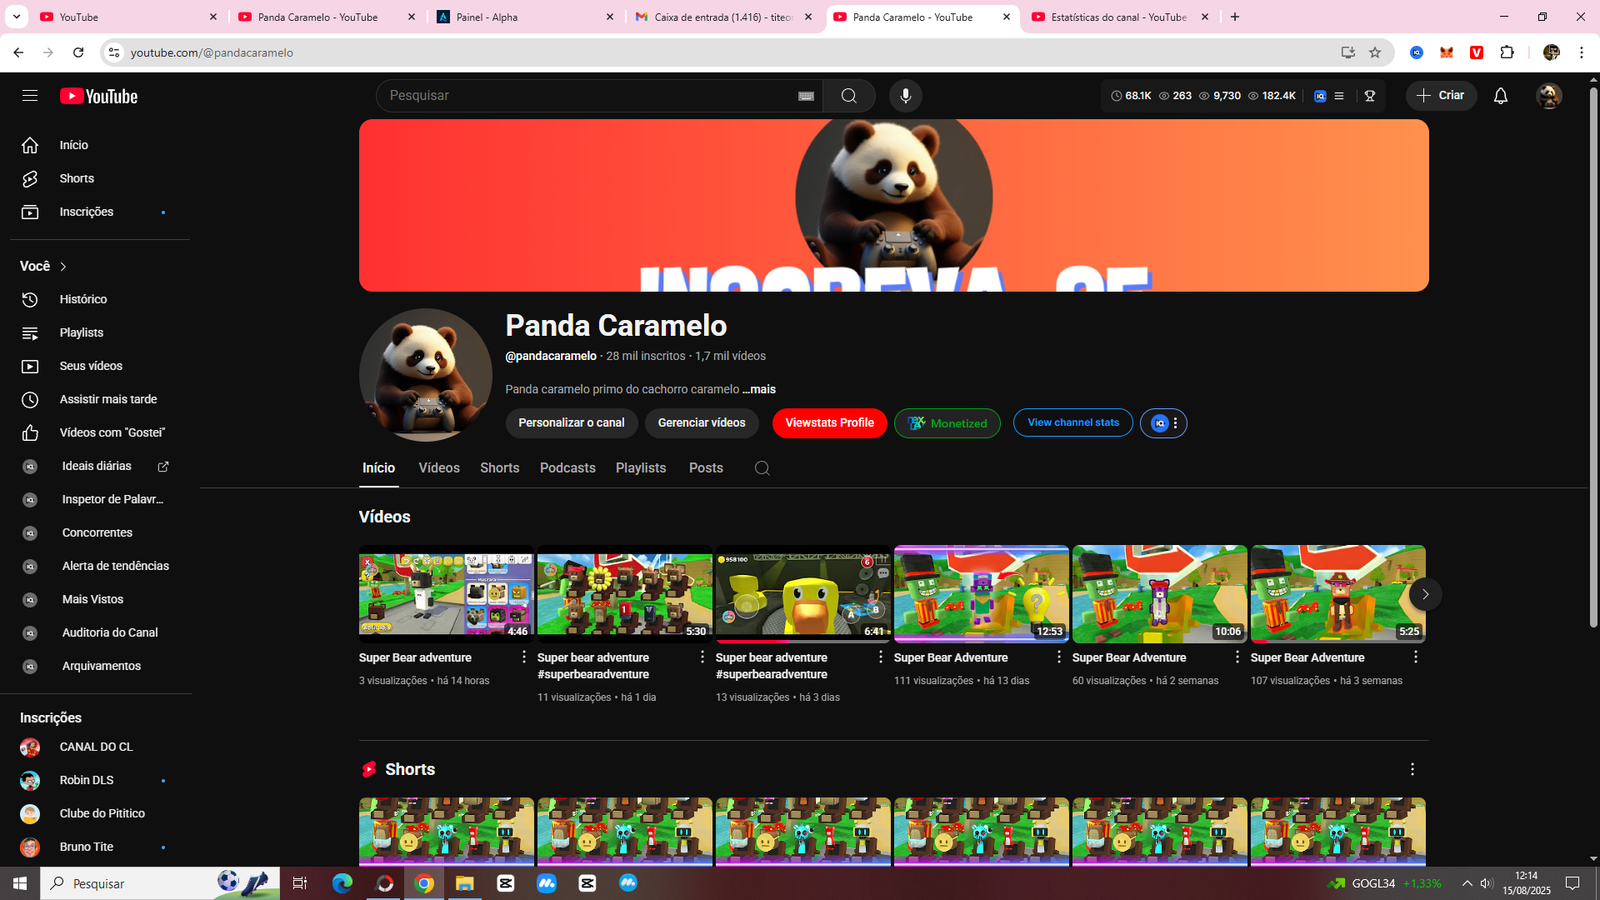Open Chrome tab search dropdown
1600x900 pixels.
click(16, 17)
